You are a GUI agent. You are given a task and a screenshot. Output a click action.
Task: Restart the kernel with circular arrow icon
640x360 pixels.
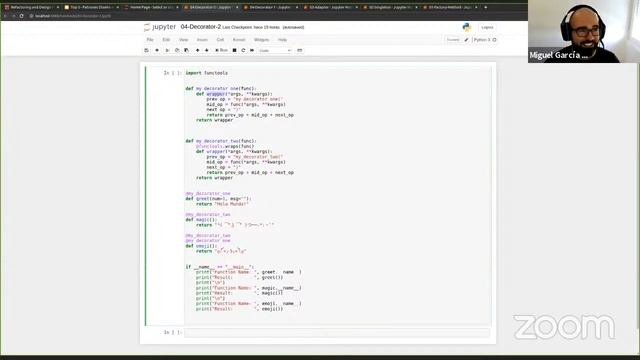pos(243,50)
